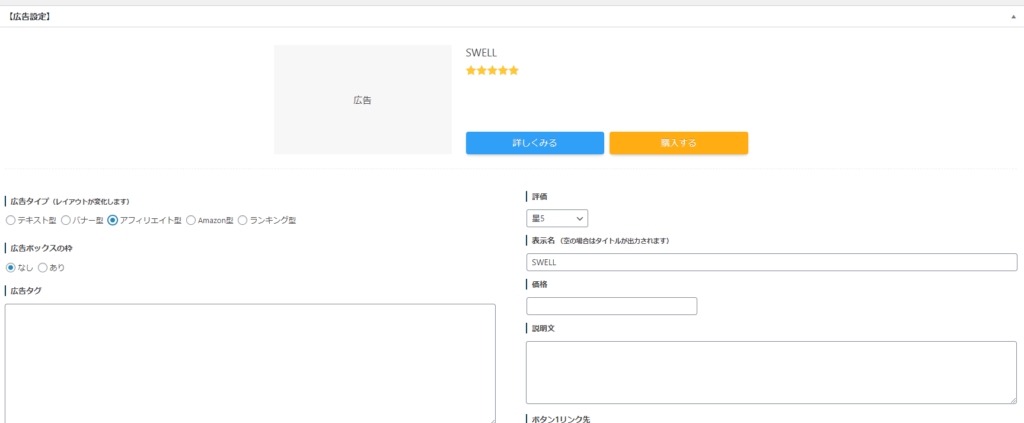
Task: Choose あり for the ad box border
Action: coord(42,268)
